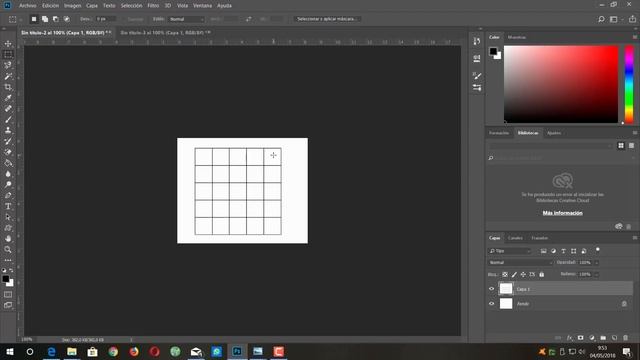Toggle lock image pixels brush icon
Image resolution: width=640 pixels, height=360 pixels.
[514, 274]
